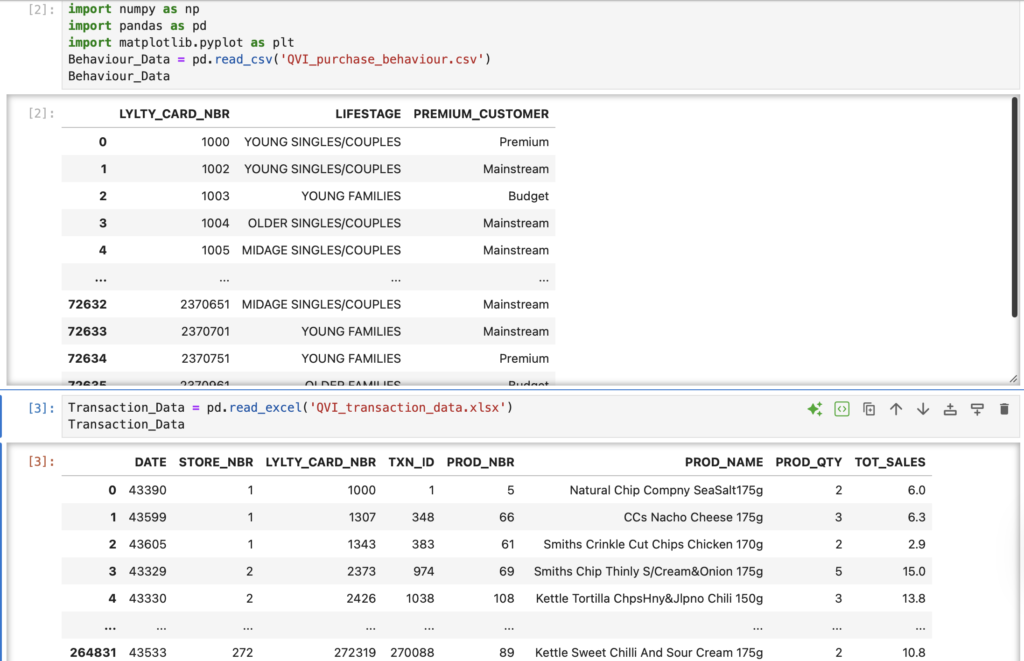Move the selected cell down
This screenshot has height=661, width=1024.
click(x=923, y=409)
